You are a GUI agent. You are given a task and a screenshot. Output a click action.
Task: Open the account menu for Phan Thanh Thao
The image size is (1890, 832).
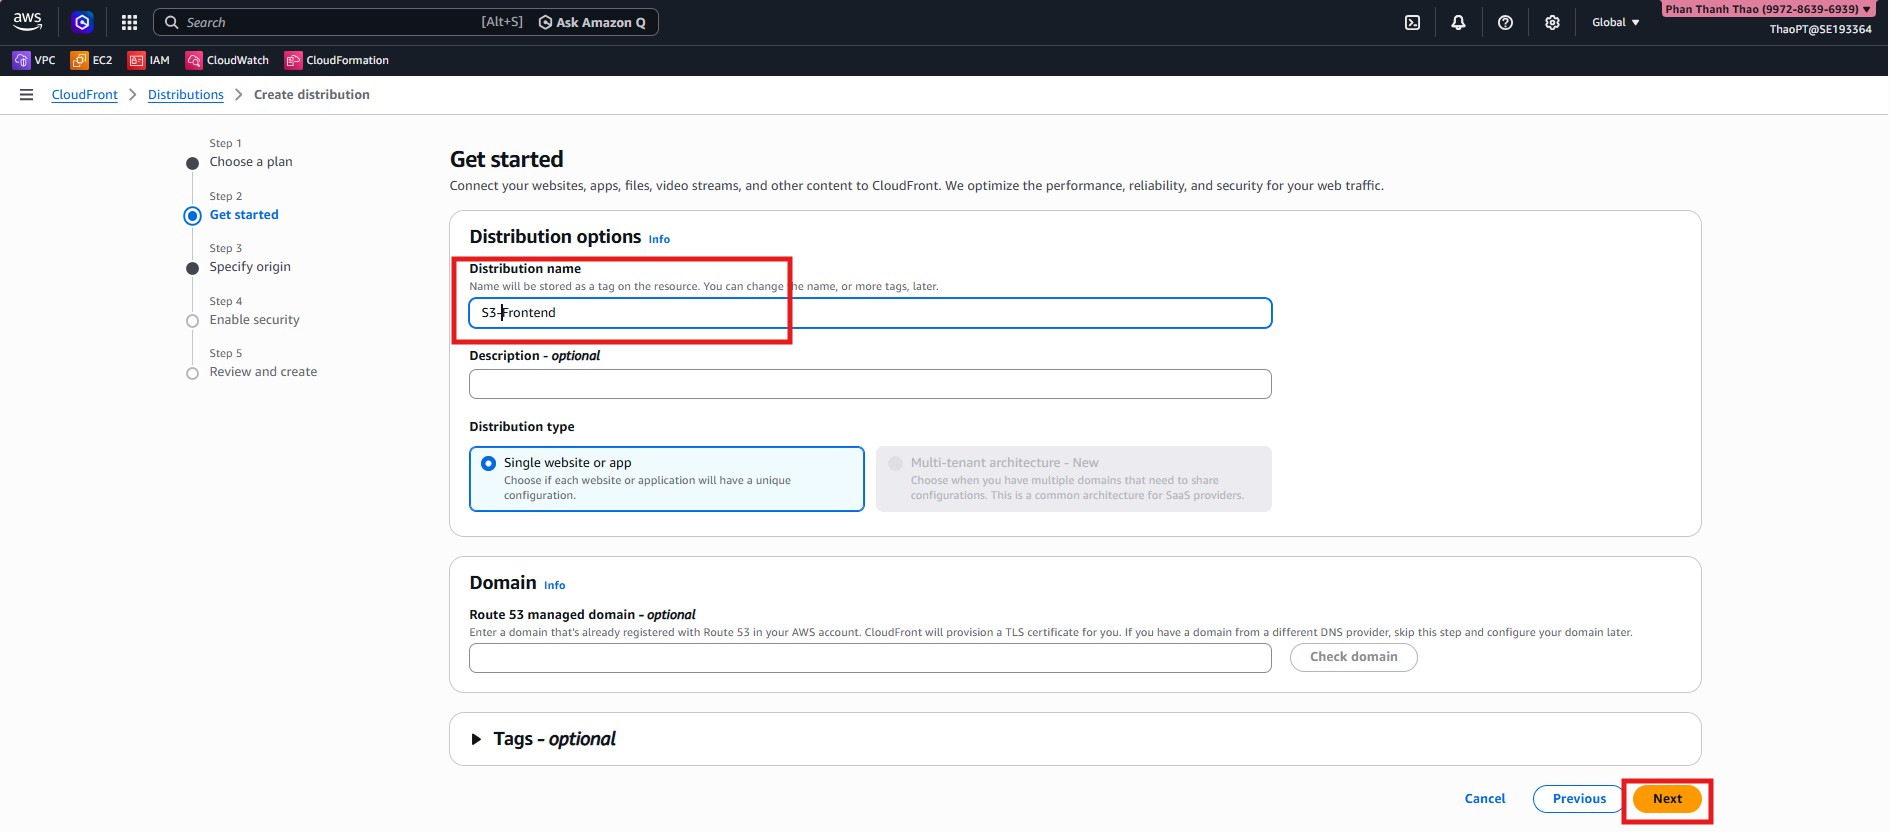click(x=1767, y=9)
